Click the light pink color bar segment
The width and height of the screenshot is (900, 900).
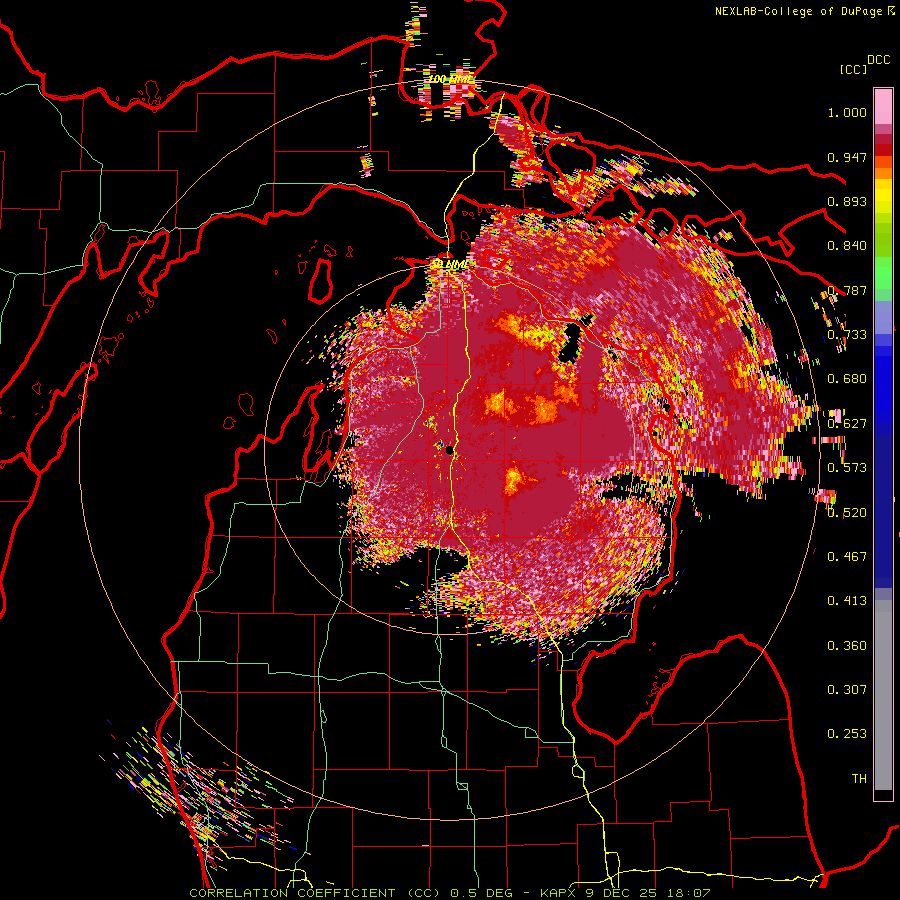tap(883, 106)
